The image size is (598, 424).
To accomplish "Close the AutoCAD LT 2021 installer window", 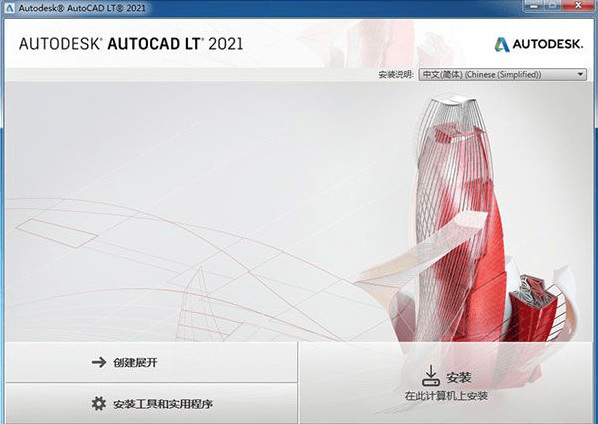I will [x=579, y=5].
